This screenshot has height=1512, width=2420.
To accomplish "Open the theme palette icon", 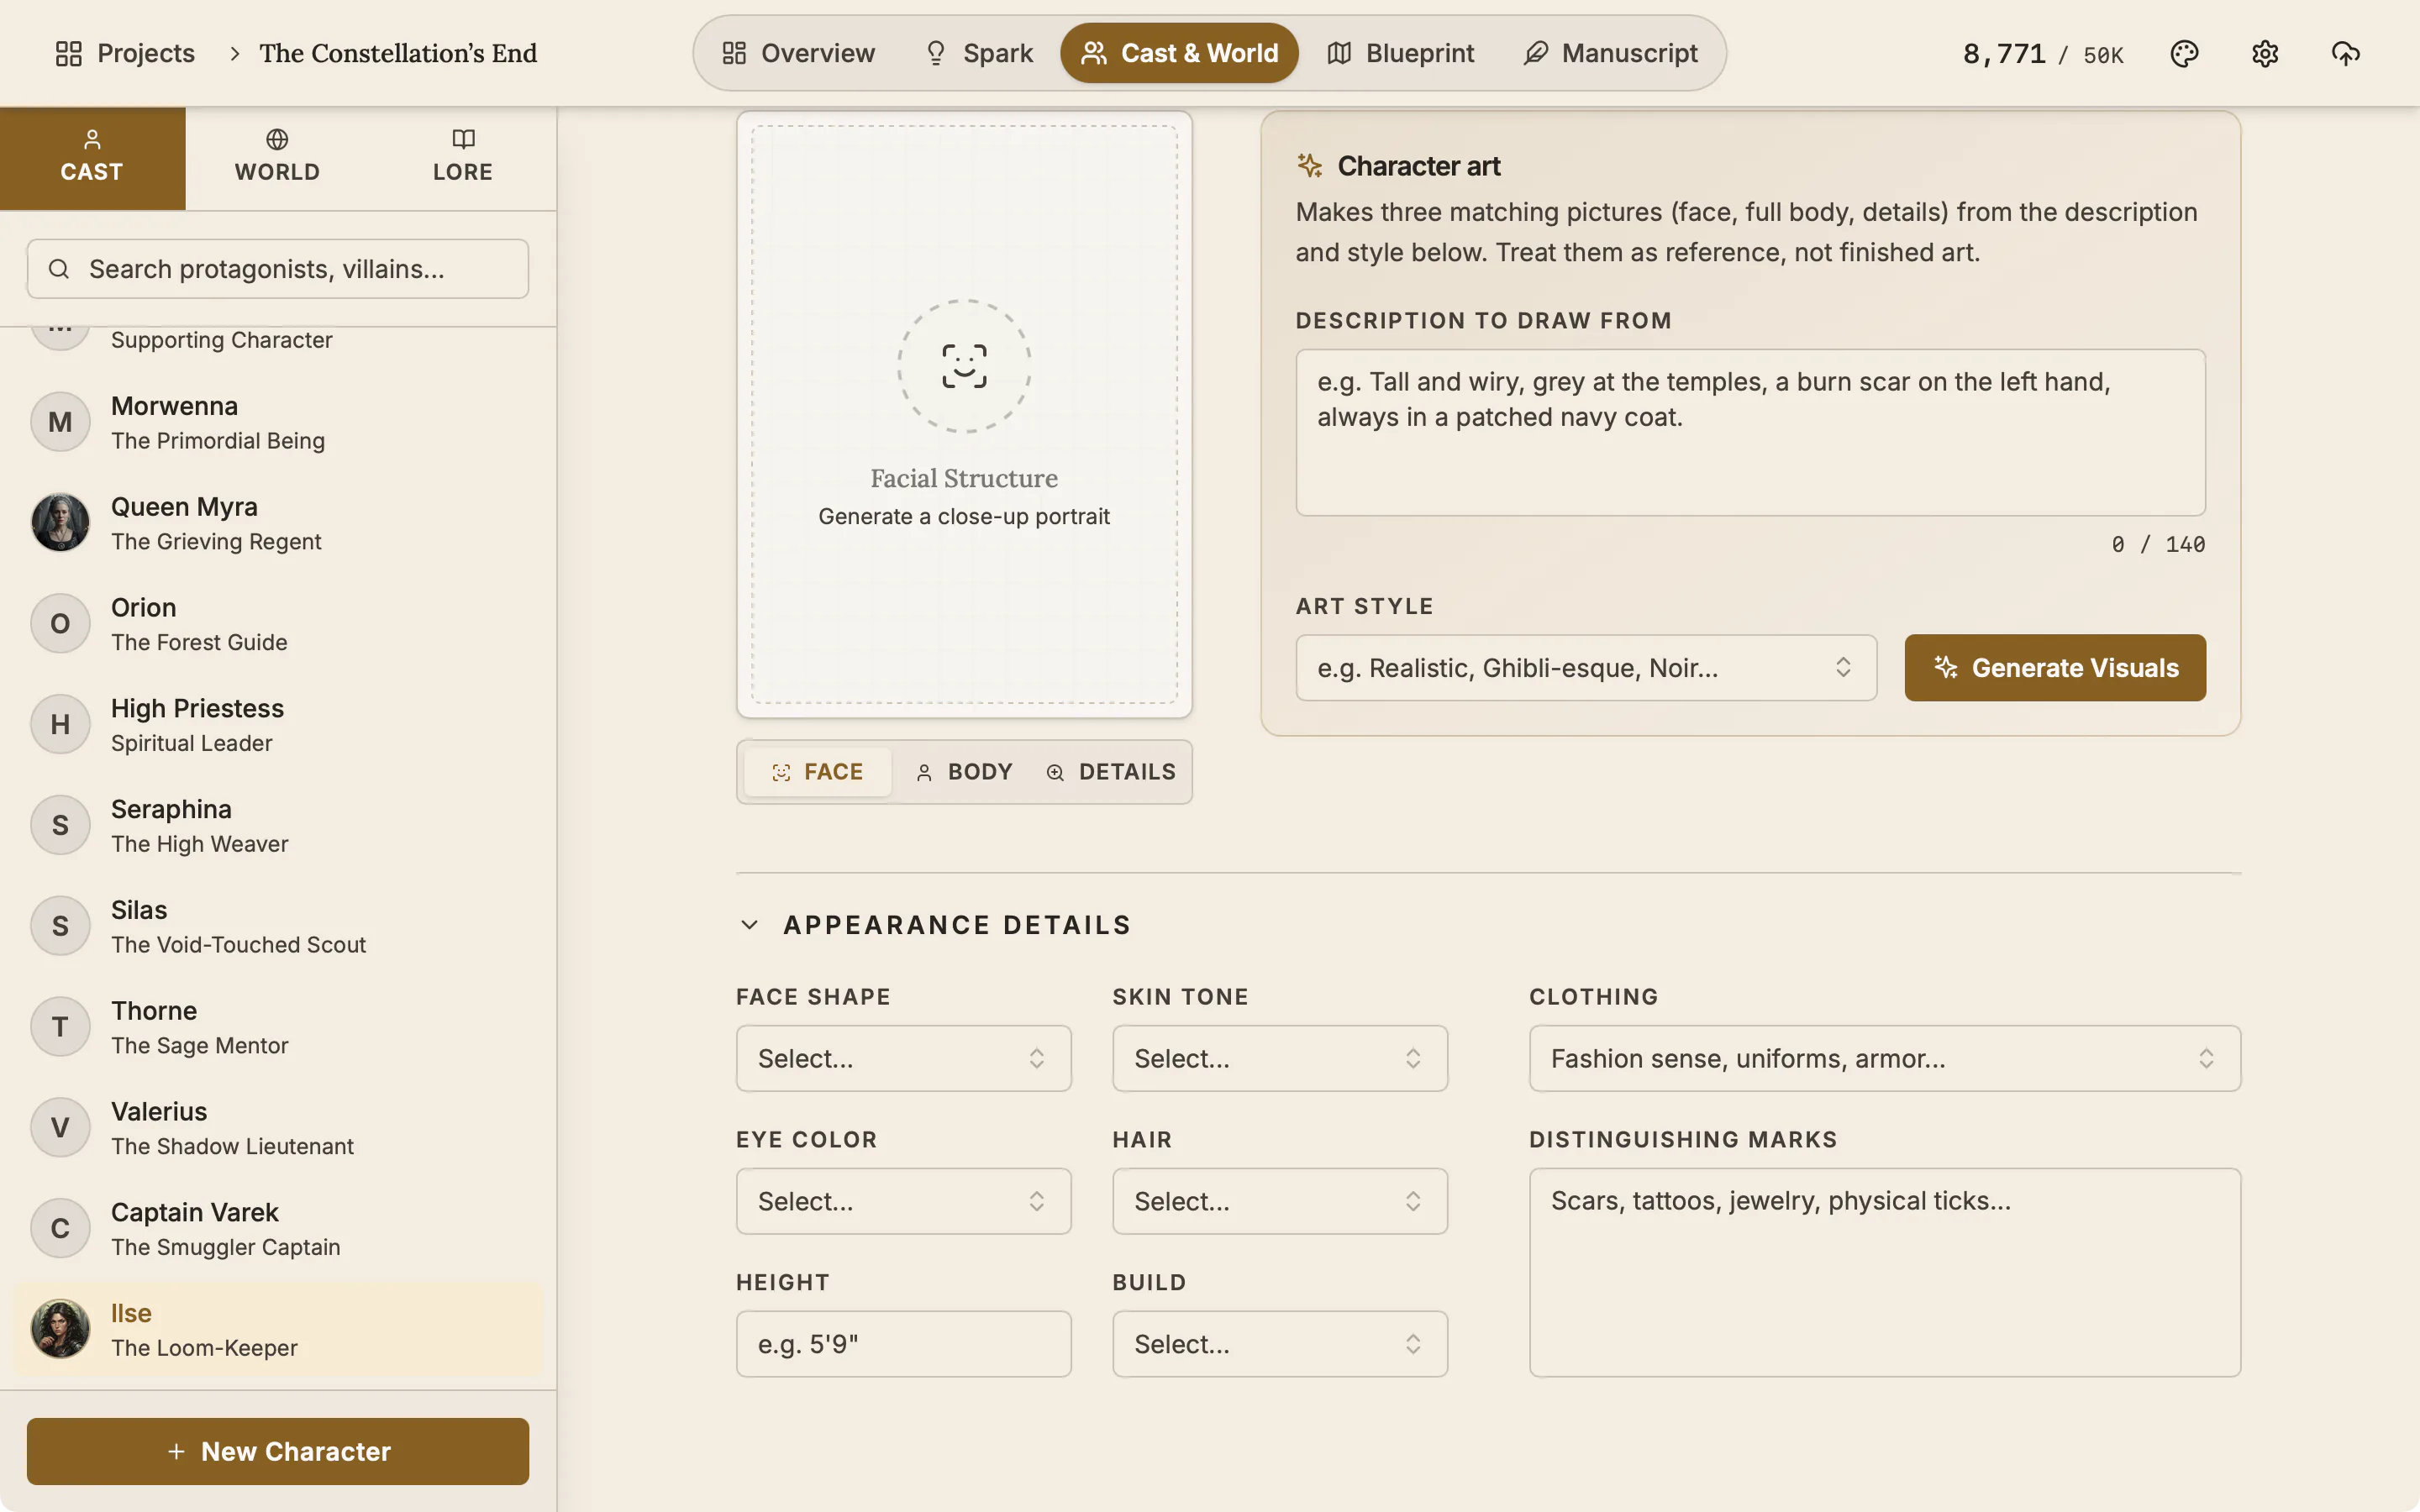I will point(2184,53).
